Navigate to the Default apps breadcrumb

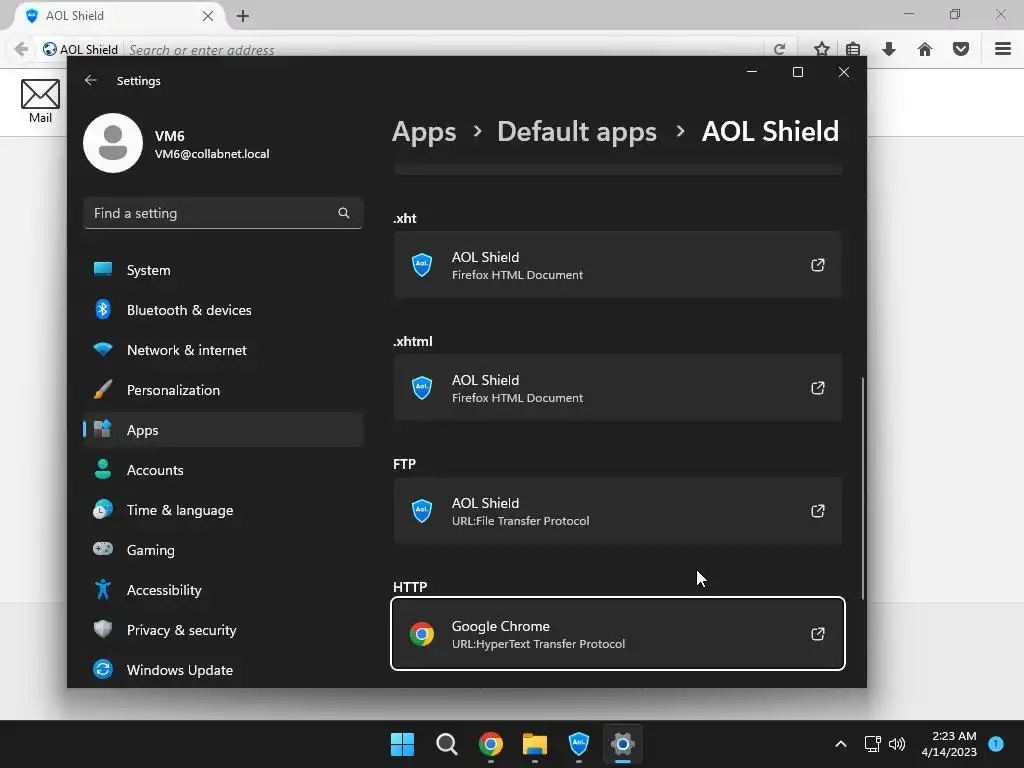pyautogui.click(x=577, y=131)
